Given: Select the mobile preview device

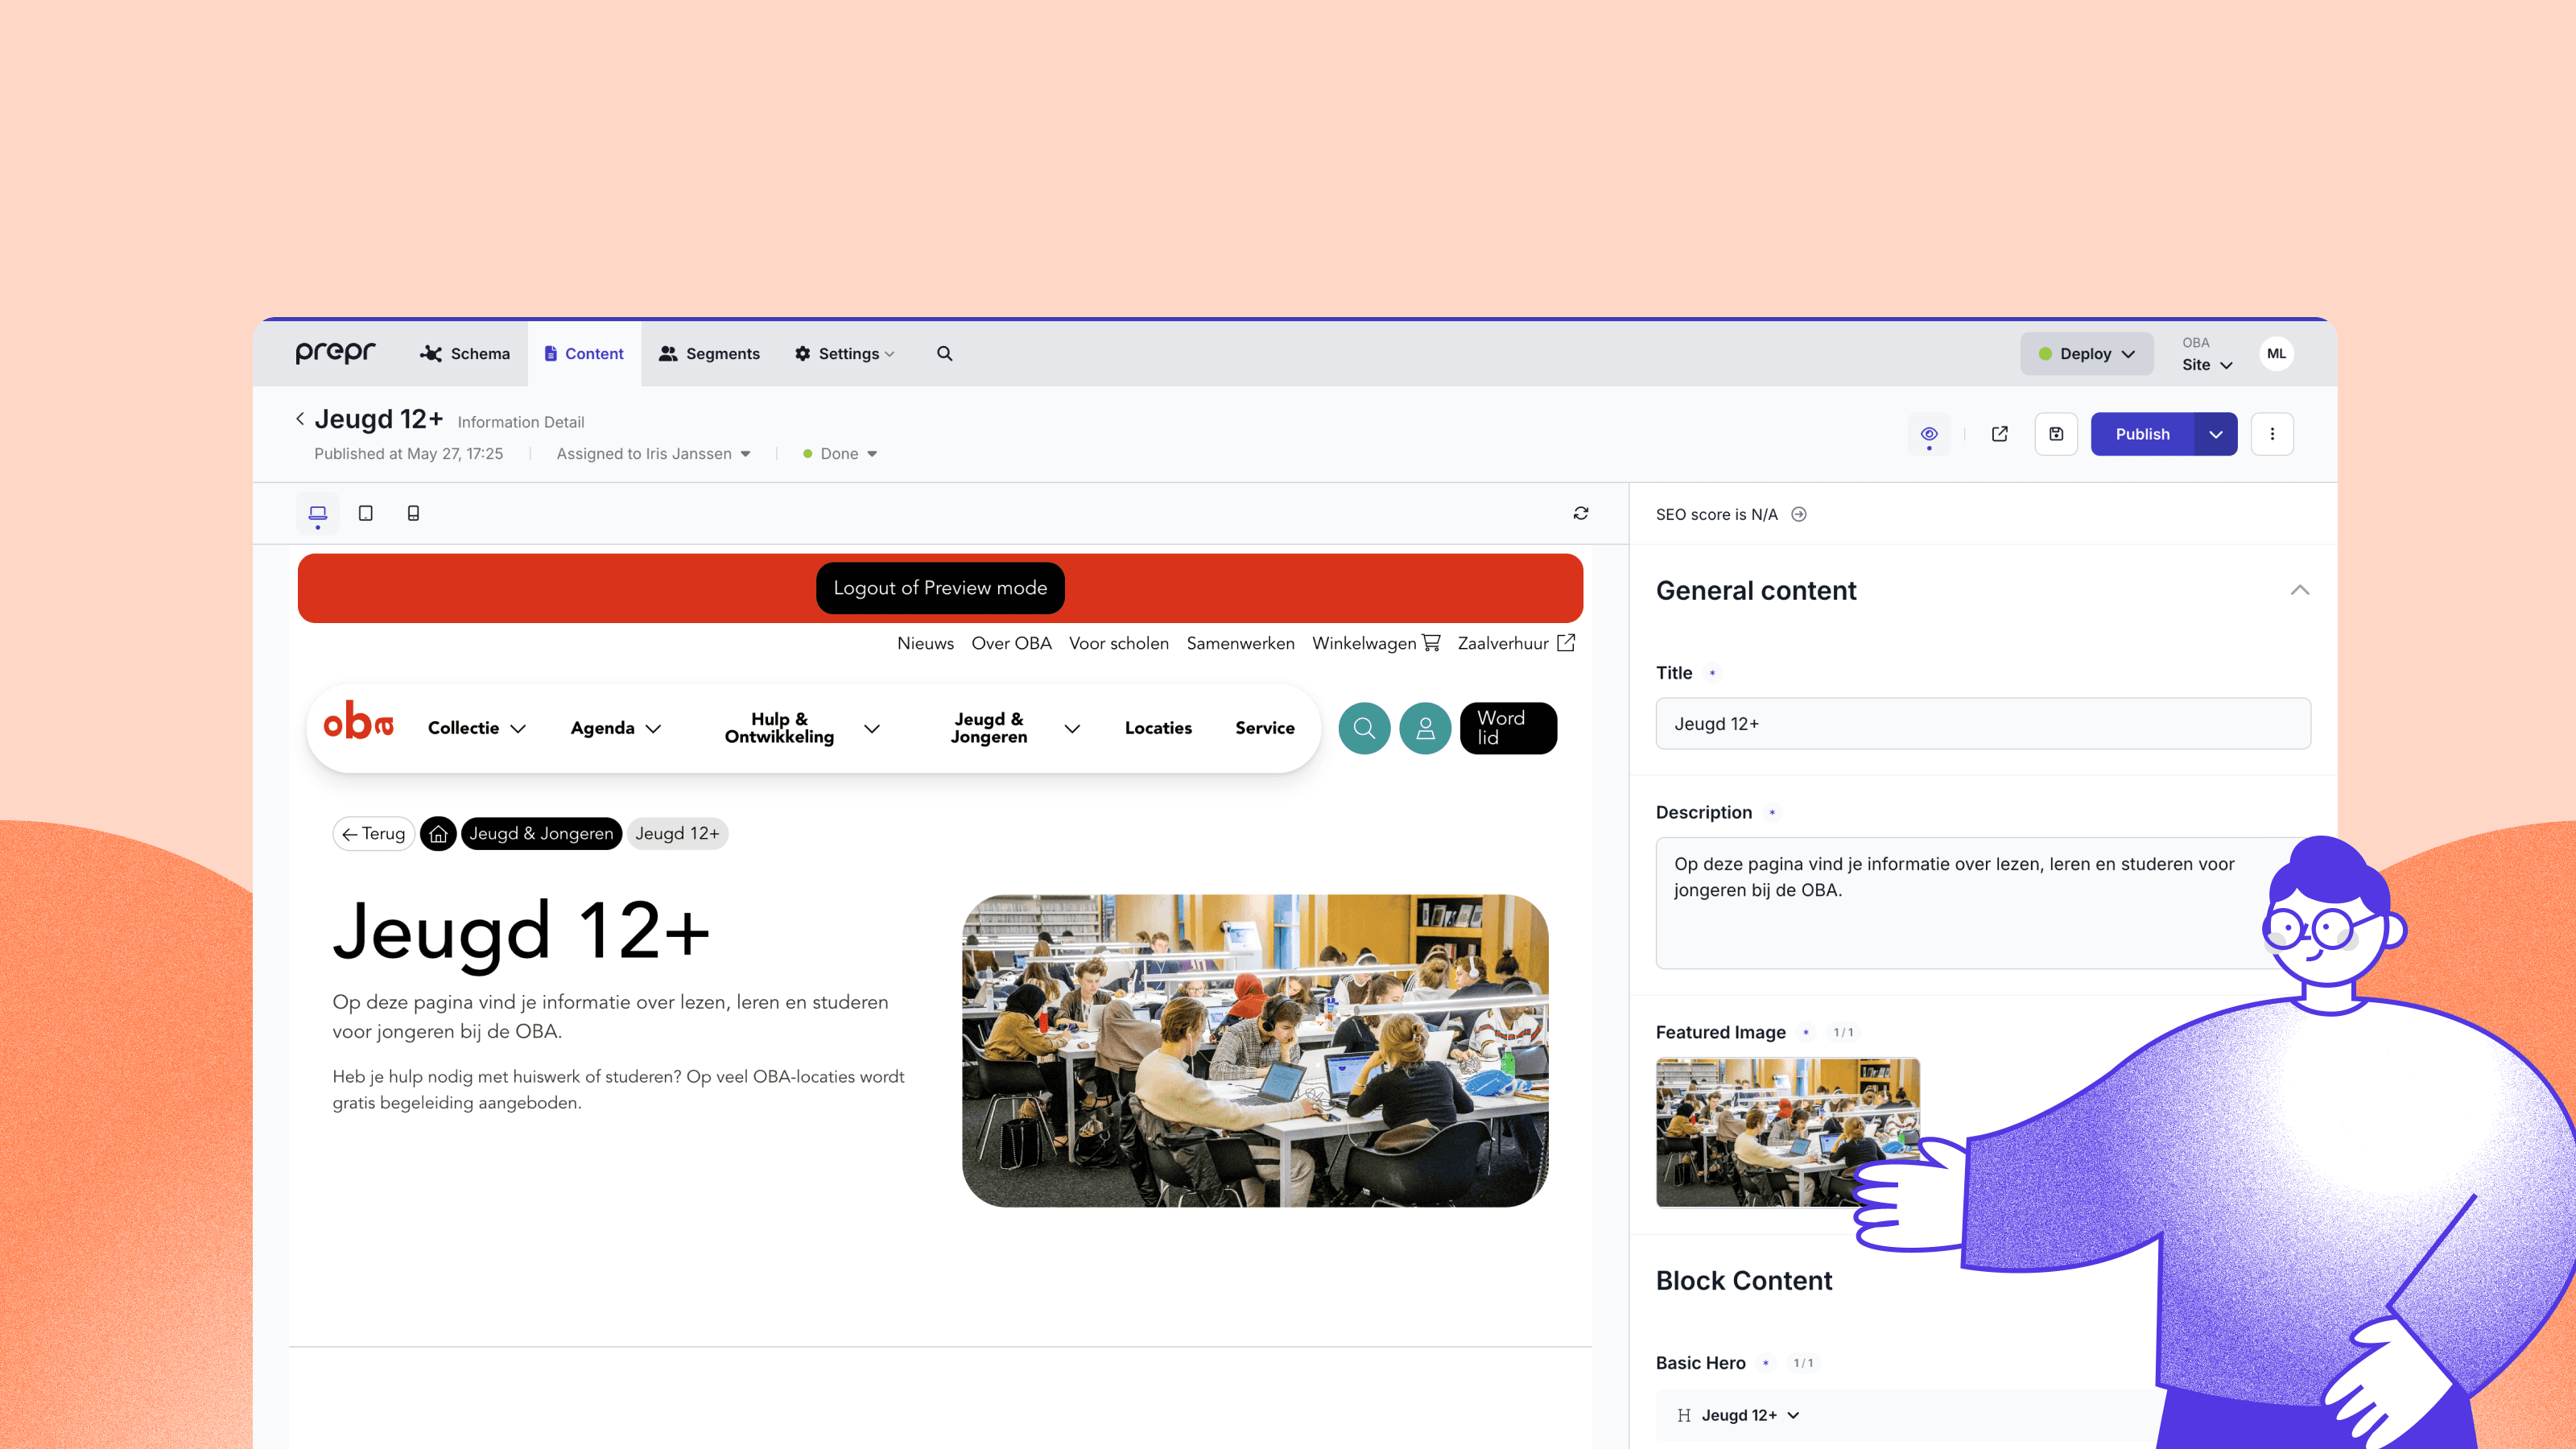Looking at the screenshot, I should (413, 514).
